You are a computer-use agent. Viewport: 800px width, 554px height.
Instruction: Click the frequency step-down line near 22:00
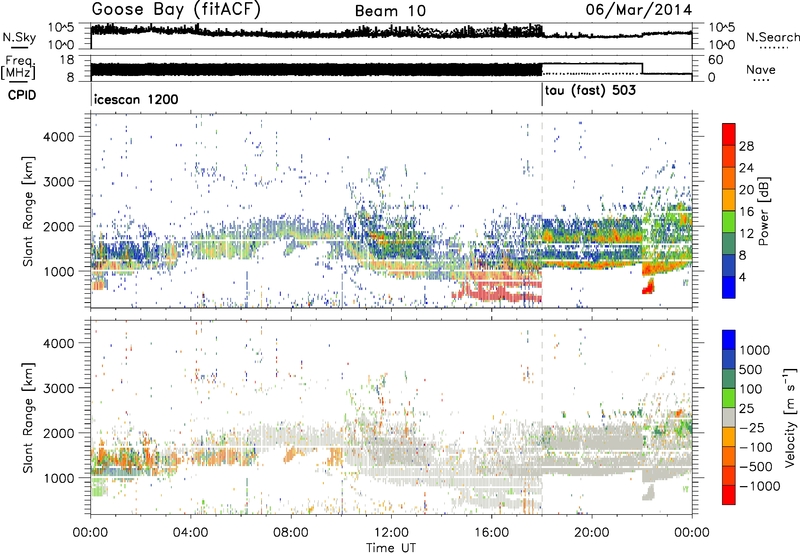(642, 69)
